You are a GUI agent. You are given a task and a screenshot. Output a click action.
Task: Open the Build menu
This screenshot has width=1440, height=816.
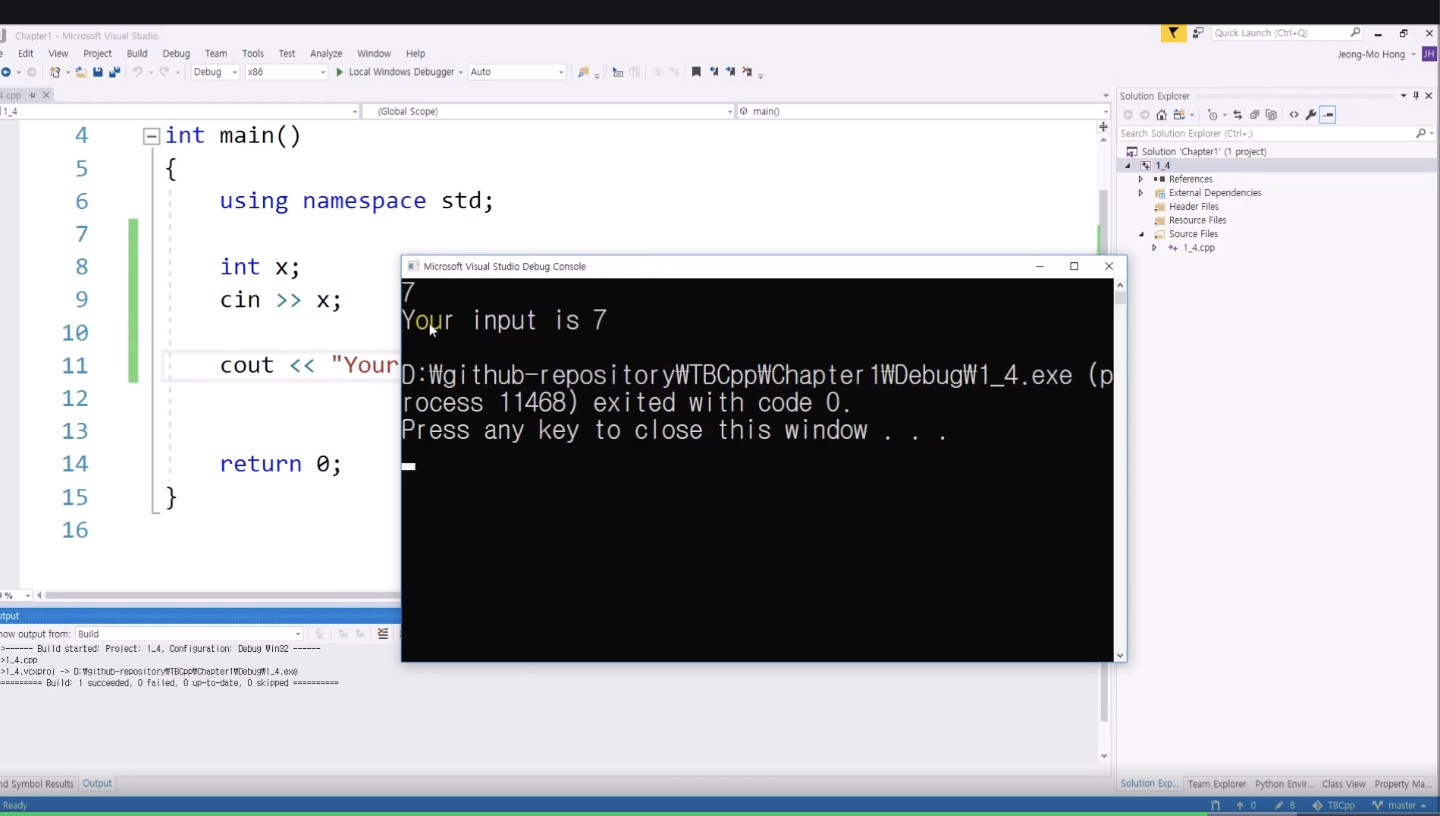[x=137, y=54]
